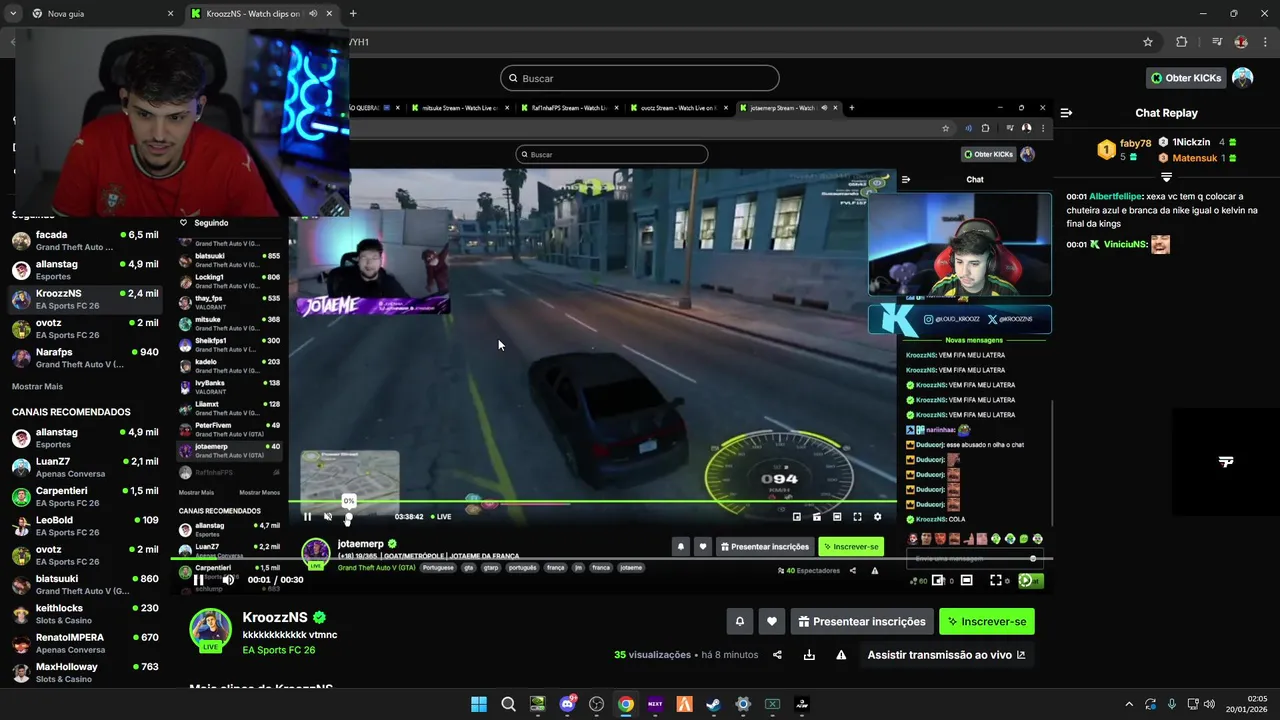Bookmark this page with star icon
The width and height of the screenshot is (1280, 720).
[1148, 42]
